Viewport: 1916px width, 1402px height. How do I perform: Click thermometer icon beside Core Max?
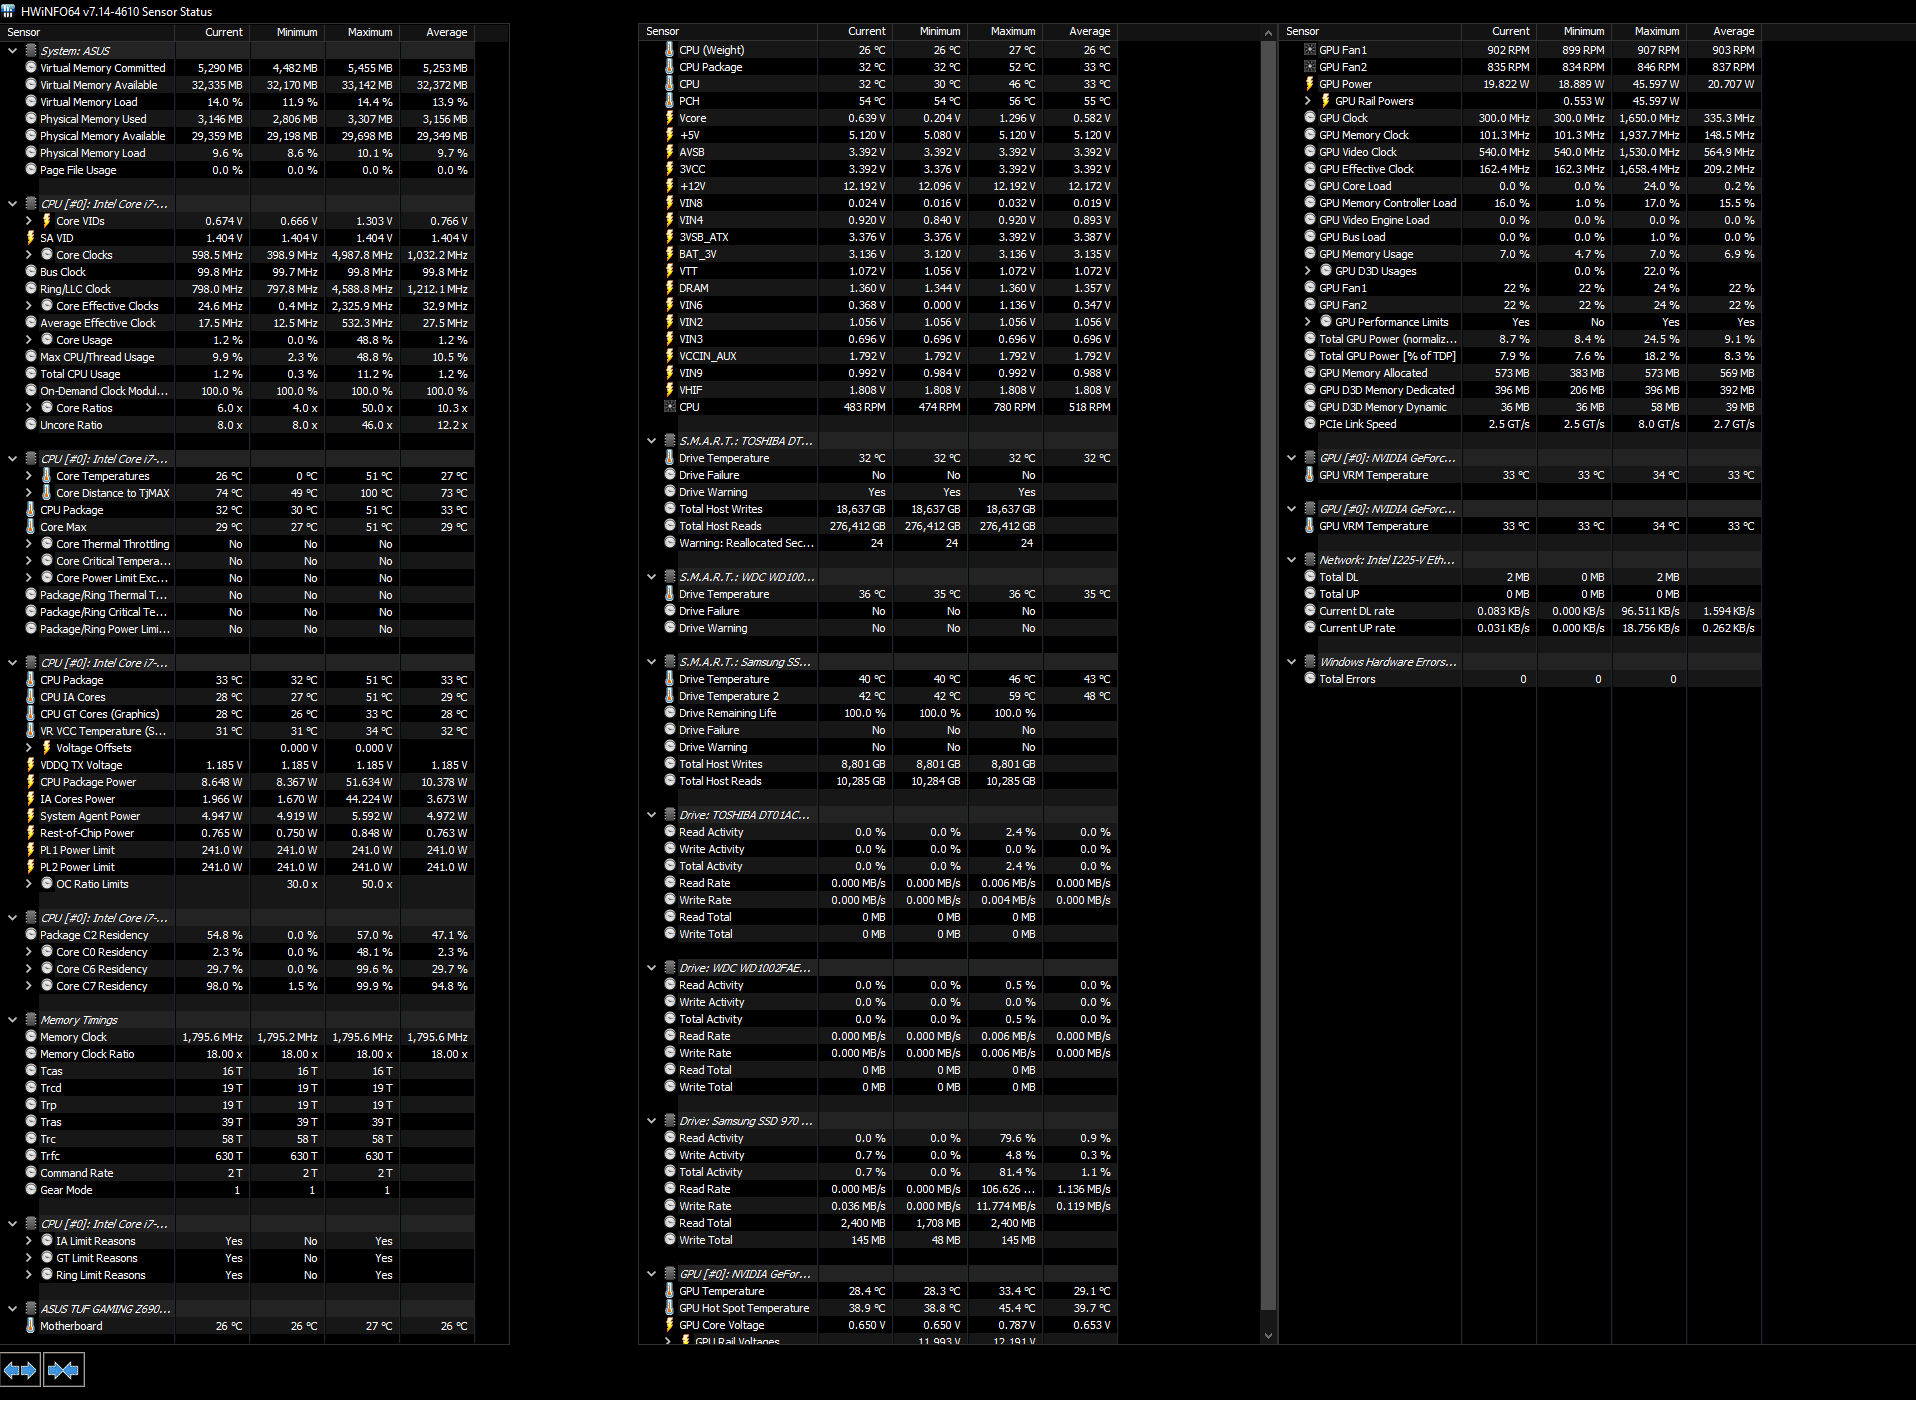pos(30,527)
